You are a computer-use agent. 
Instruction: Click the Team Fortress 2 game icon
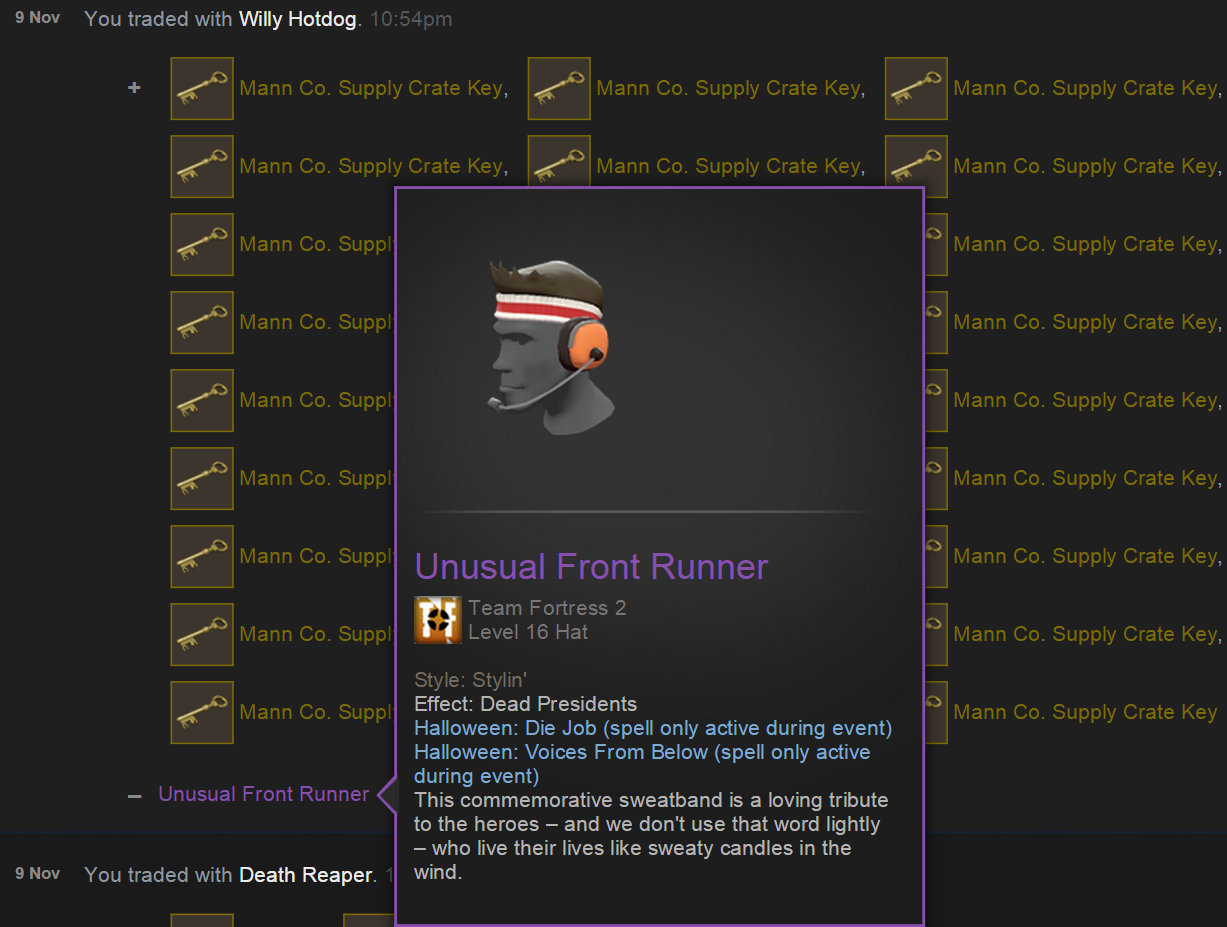tap(438, 620)
